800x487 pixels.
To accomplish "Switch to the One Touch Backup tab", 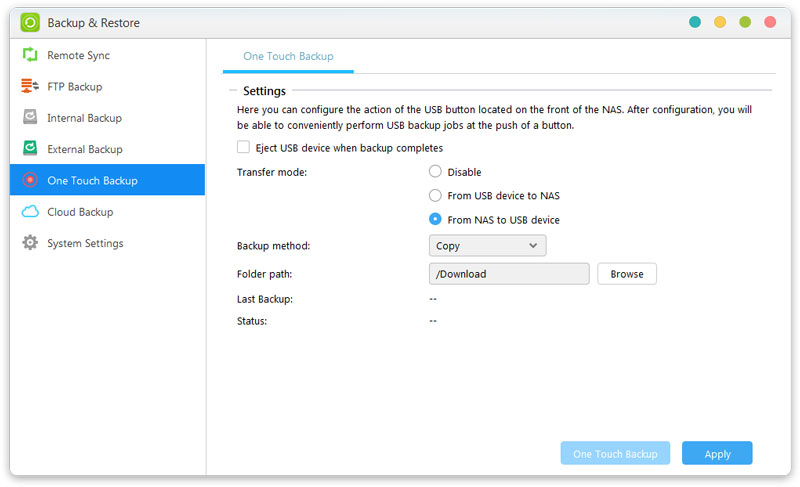I will click(288, 57).
